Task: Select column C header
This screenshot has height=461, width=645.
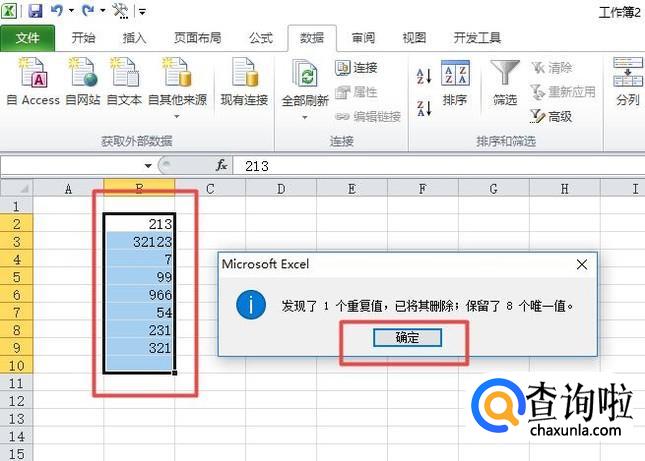Action: click(x=210, y=189)
